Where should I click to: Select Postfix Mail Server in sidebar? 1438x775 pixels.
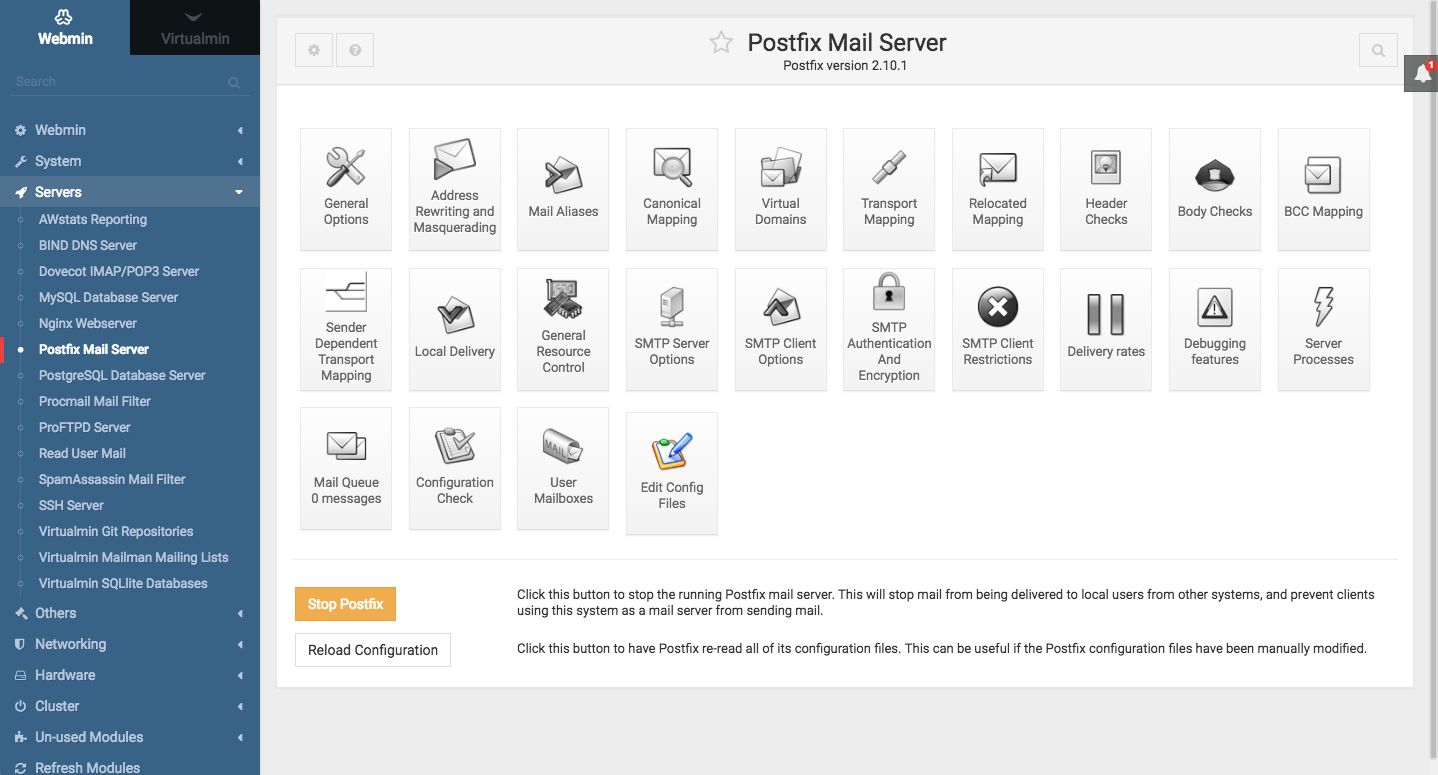click(x=94, y=349)
